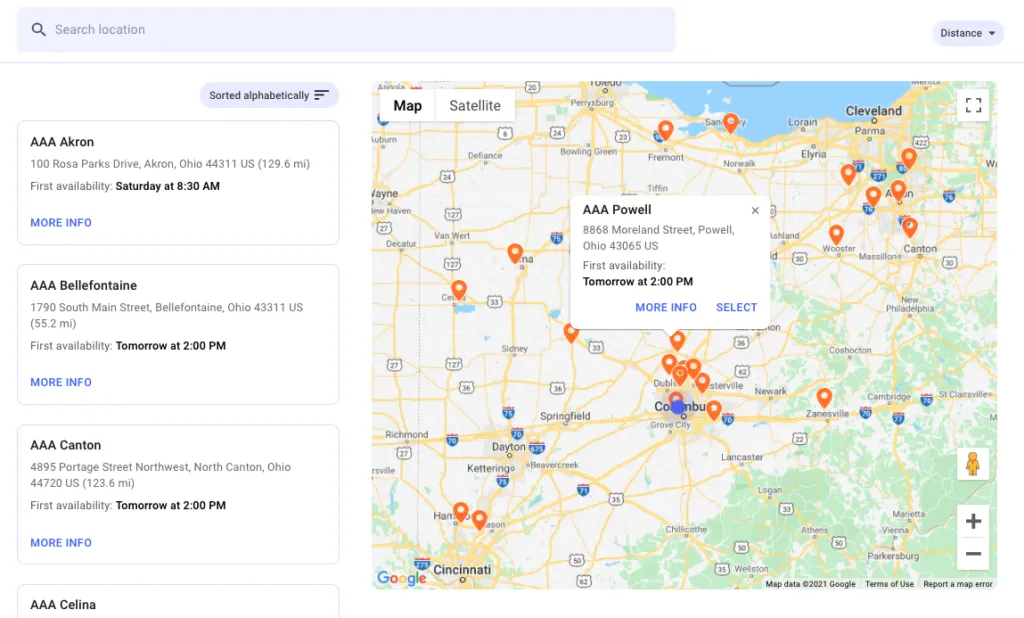Click the map pin at Lima
Image resolution: width=1024 pixels, height=618 pixels.
pos(515,253)
